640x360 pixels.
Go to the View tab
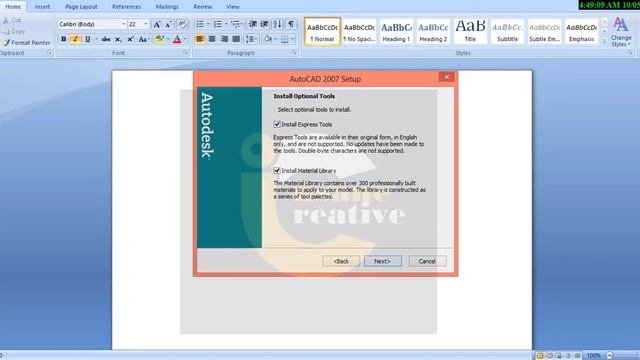point(233,7)
